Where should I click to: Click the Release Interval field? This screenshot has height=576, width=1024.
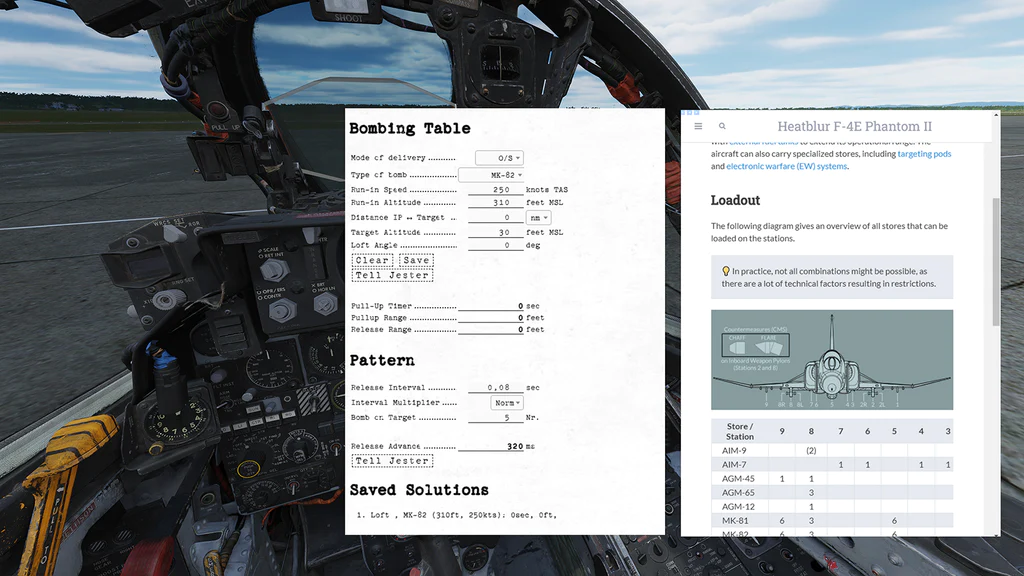pos(490,388)
